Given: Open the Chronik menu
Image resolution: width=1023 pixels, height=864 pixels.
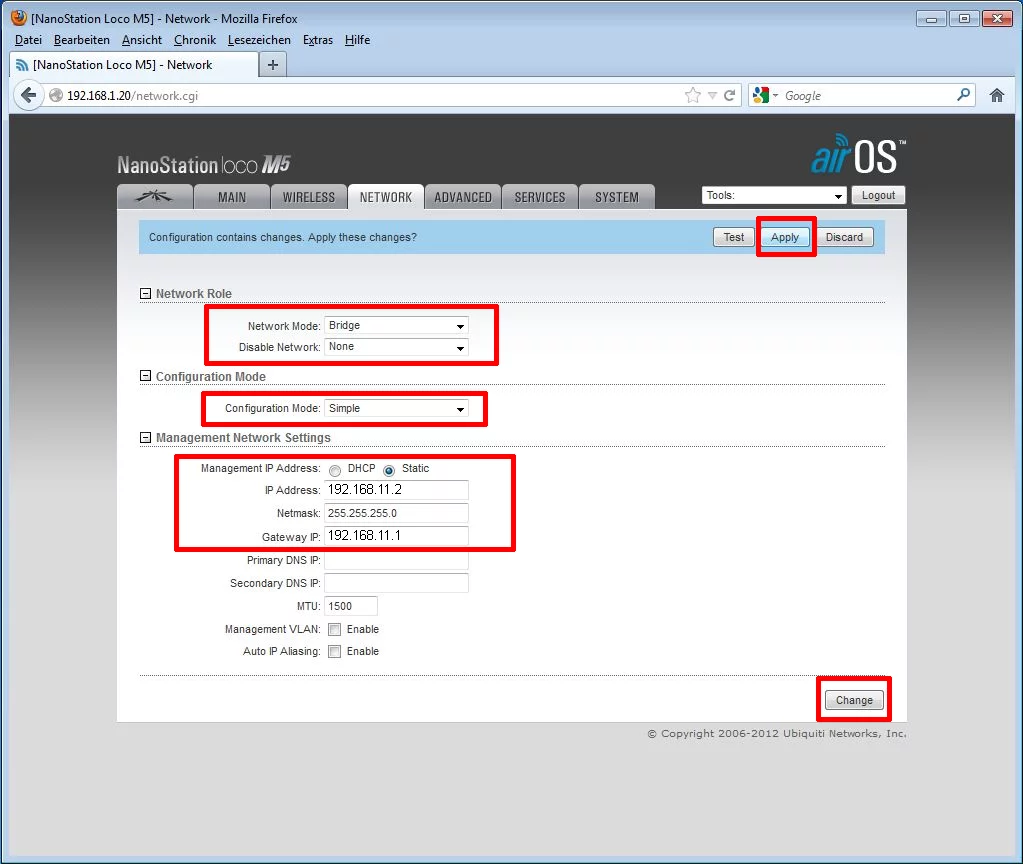Looking at the screenshot, I should click(194, 40).
